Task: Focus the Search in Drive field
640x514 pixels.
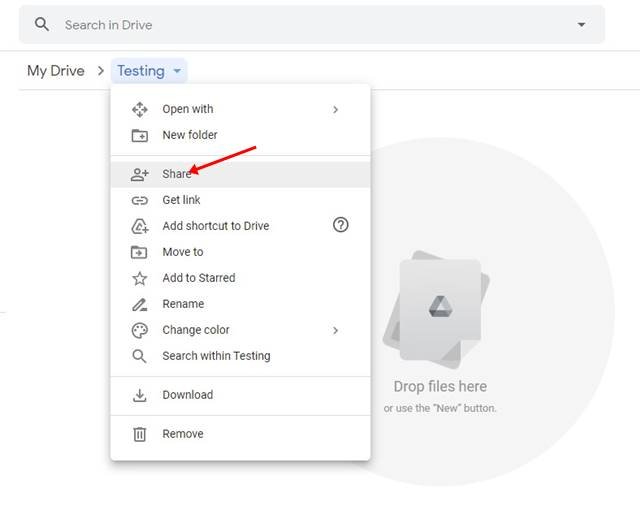Action: (x=312, y=24)
